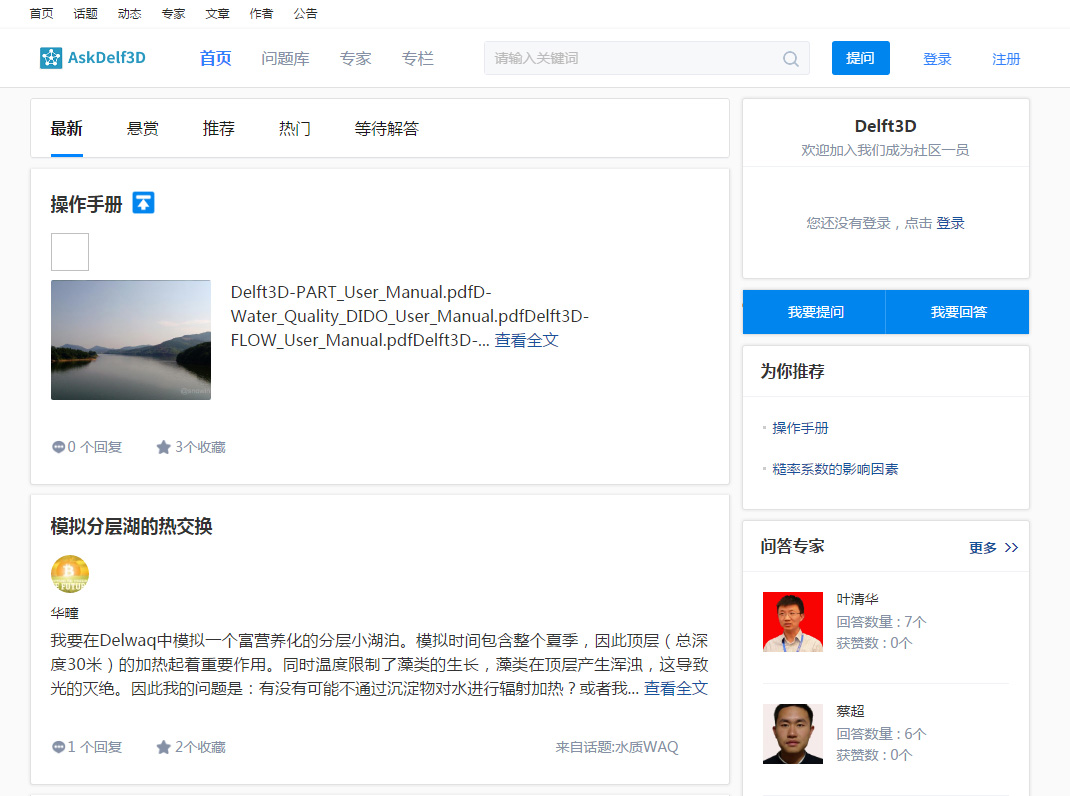Click 回答数量：7个 under 叶清华
The image size is (1070, 796).
pos(881,622)
